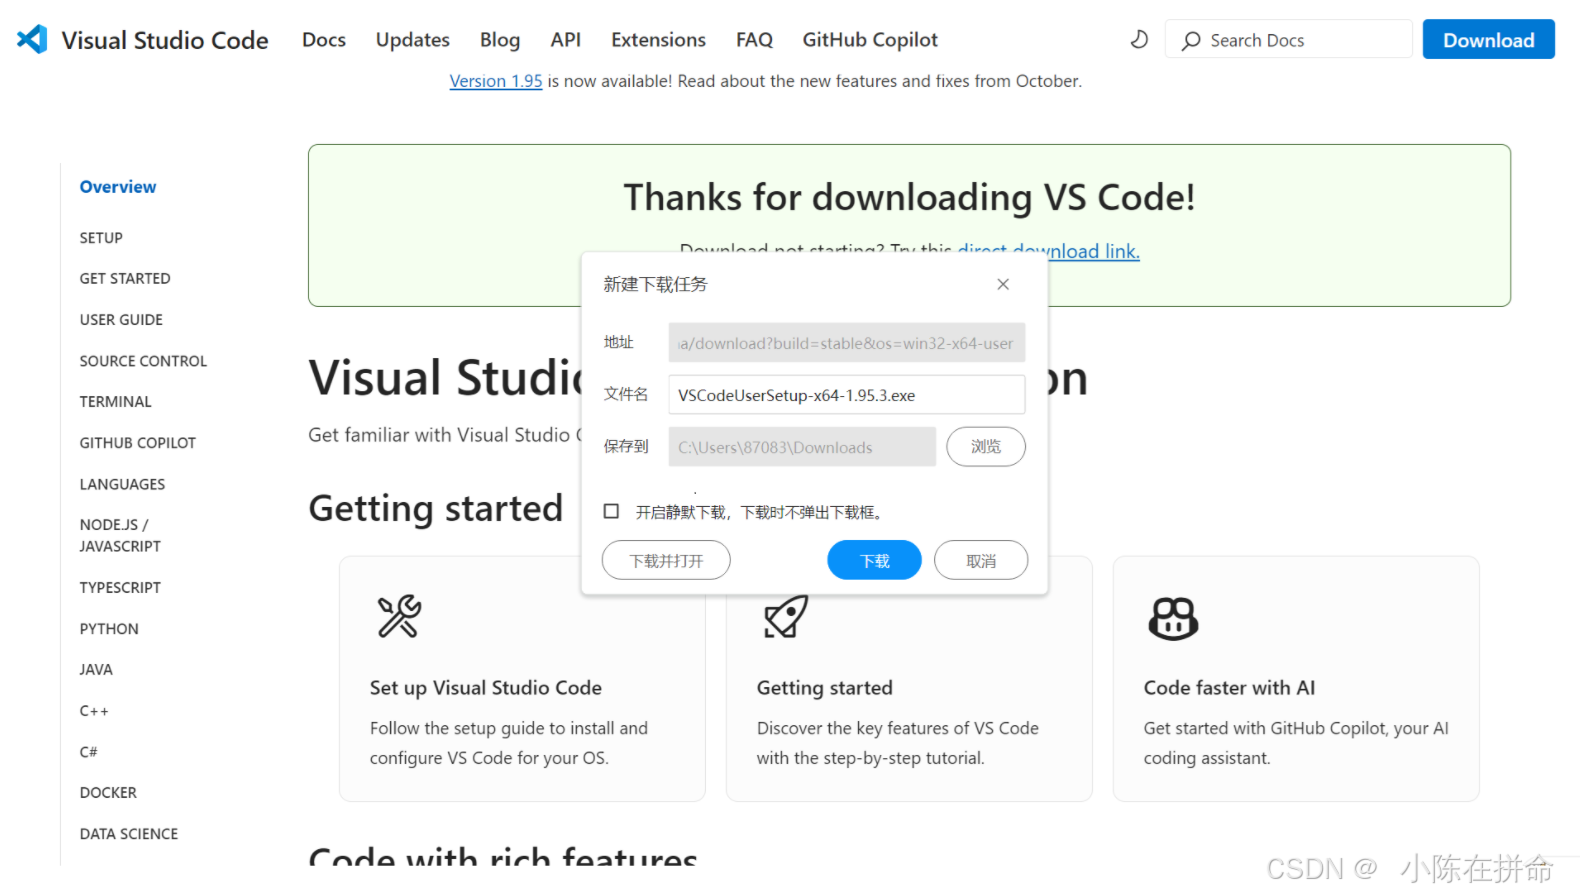
Task: Expand the TYPESCRIPT sidebar section
Action: (x=120, y=588)
